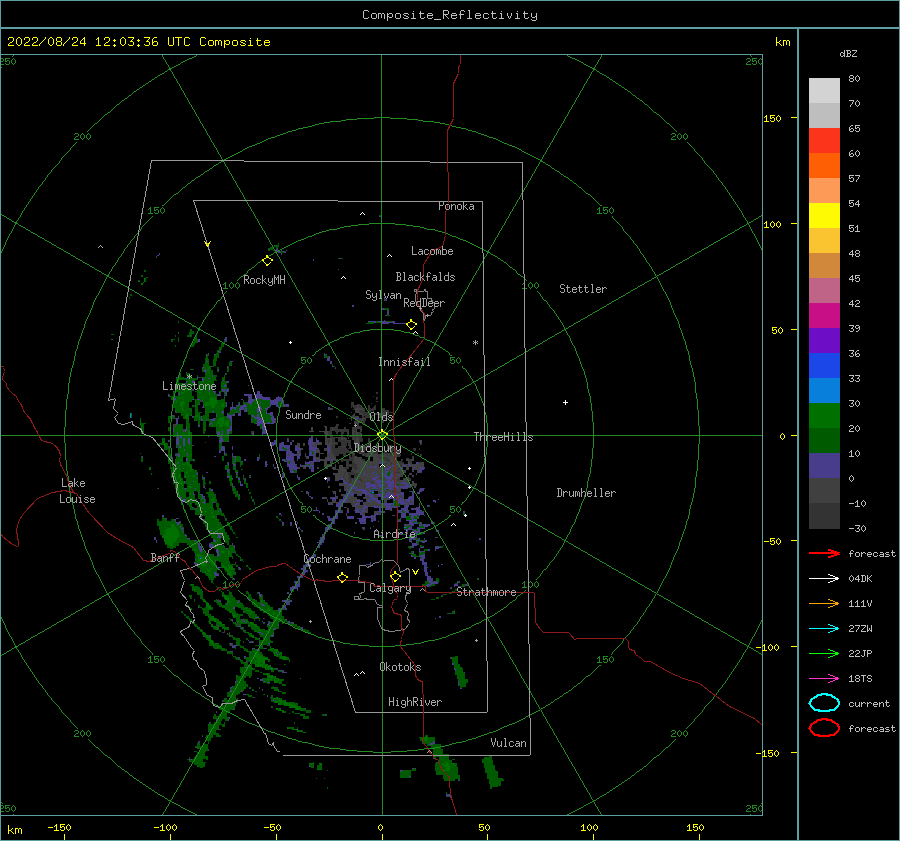900x841 pixels.
Task: Click the Banff label
Action: coord(165,557)
